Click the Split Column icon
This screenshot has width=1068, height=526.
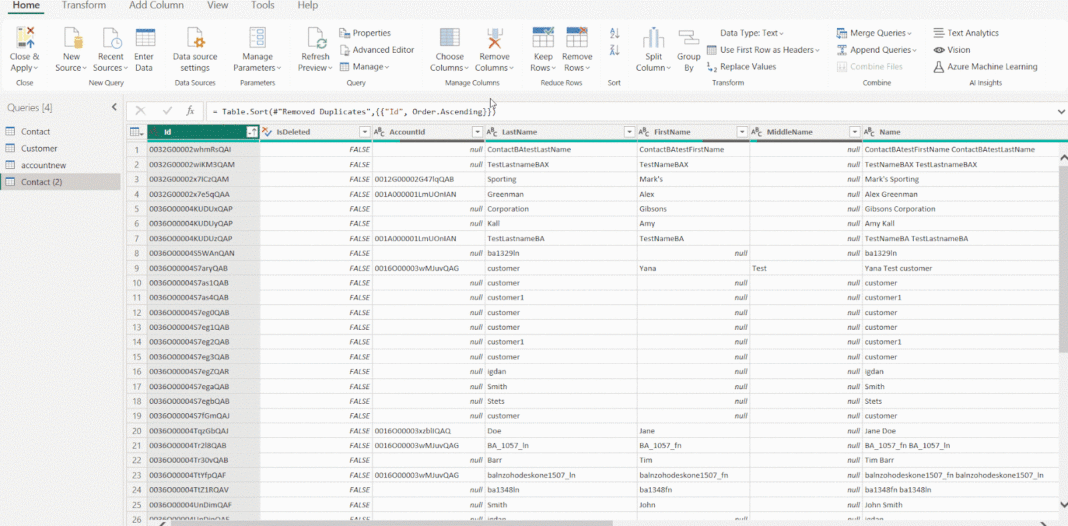coord(652,40)
